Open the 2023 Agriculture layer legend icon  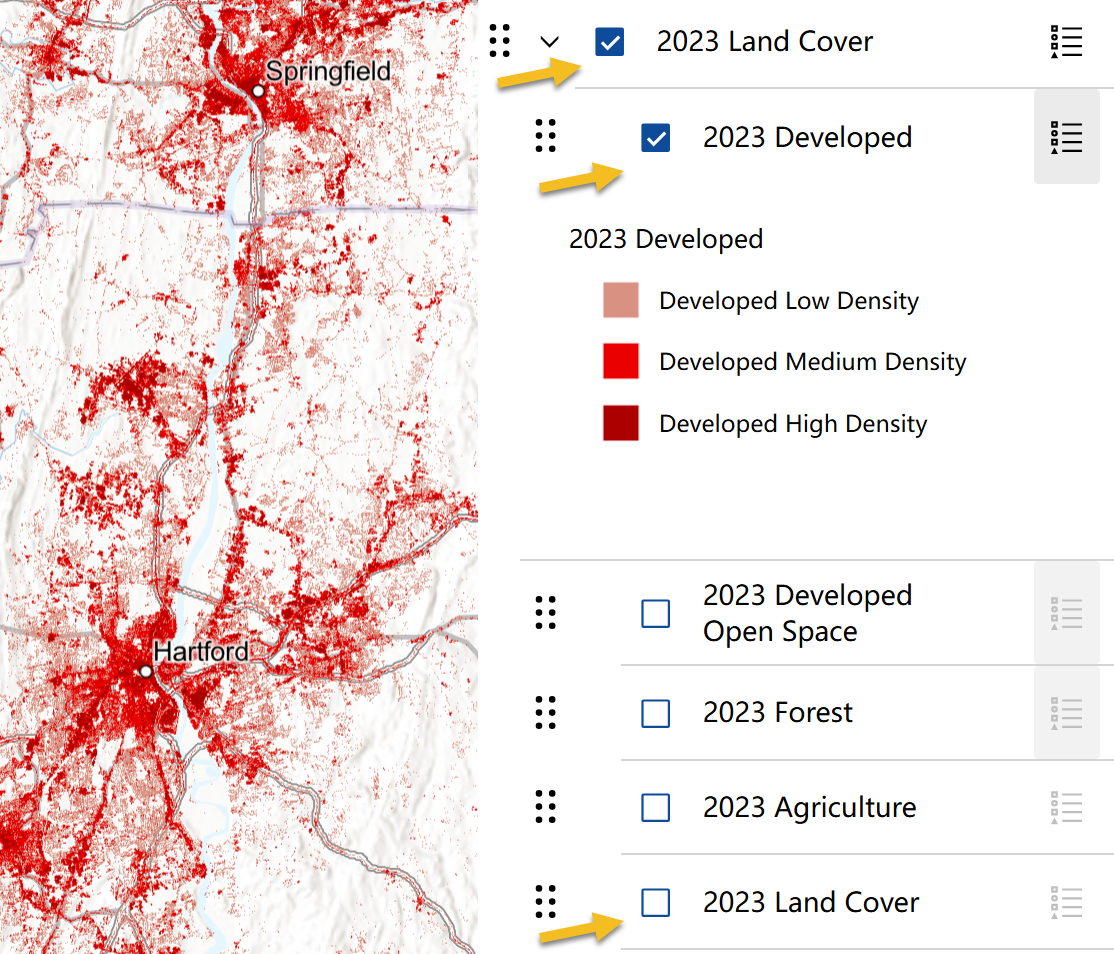(1067, 808)
